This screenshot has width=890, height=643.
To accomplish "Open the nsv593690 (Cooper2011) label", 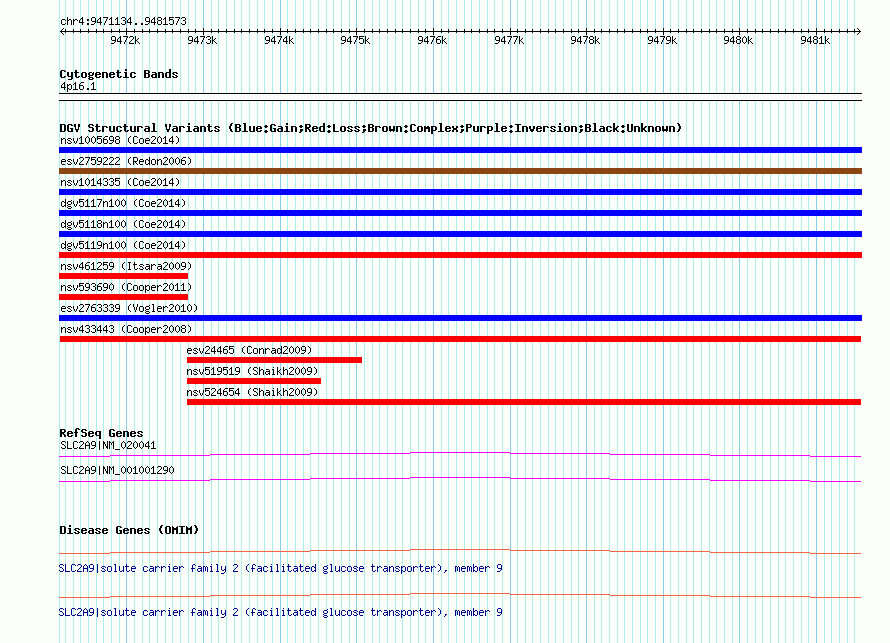I will point(126,287).
